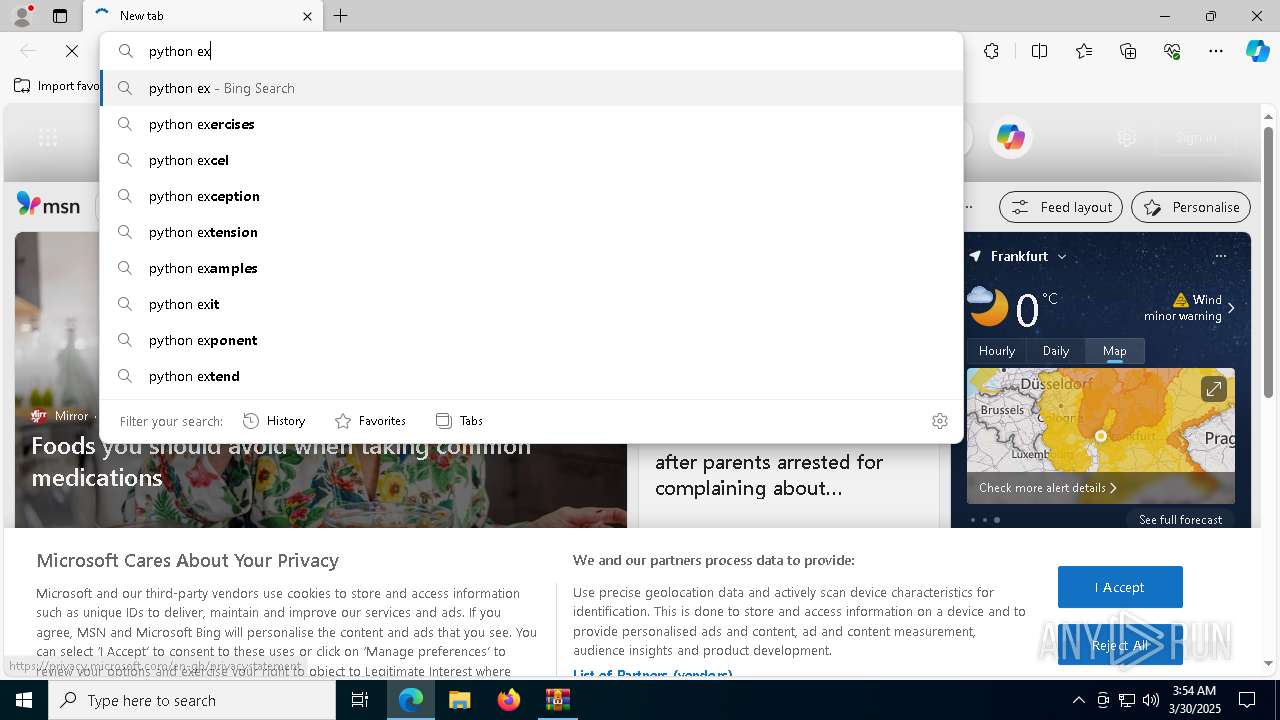
Task: Open Microsoft Edge taskbar icon
Action: [x=411, y=700]
